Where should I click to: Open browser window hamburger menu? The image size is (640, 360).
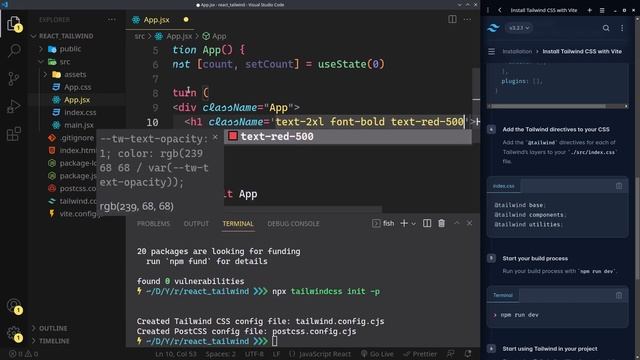(x=602, y=10)
